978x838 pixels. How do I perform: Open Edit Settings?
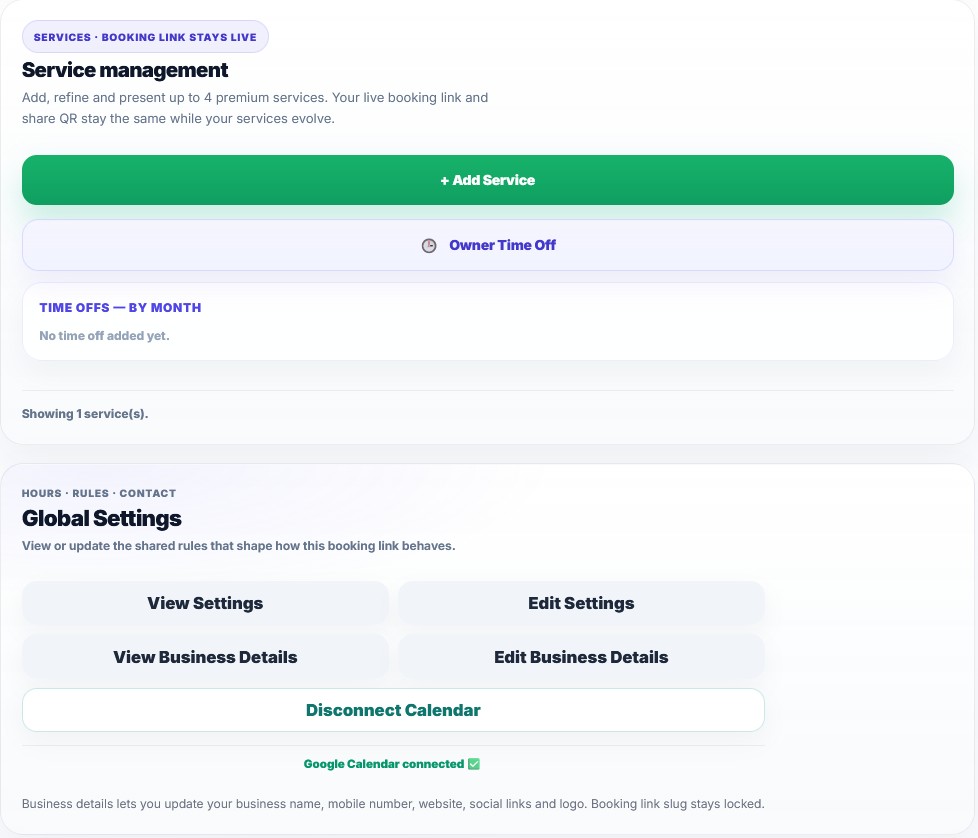click(581, 603)
